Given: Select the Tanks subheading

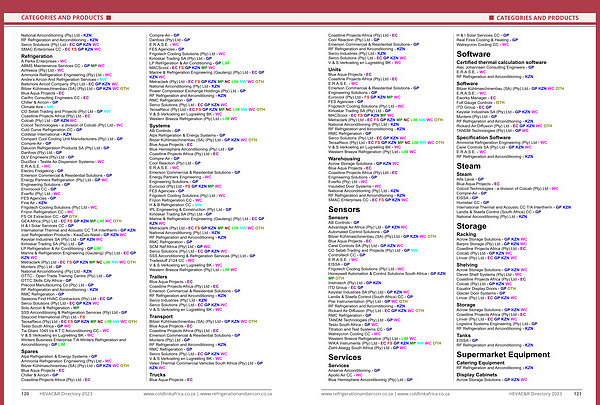Looking at the screenshot, I should 463,335.
